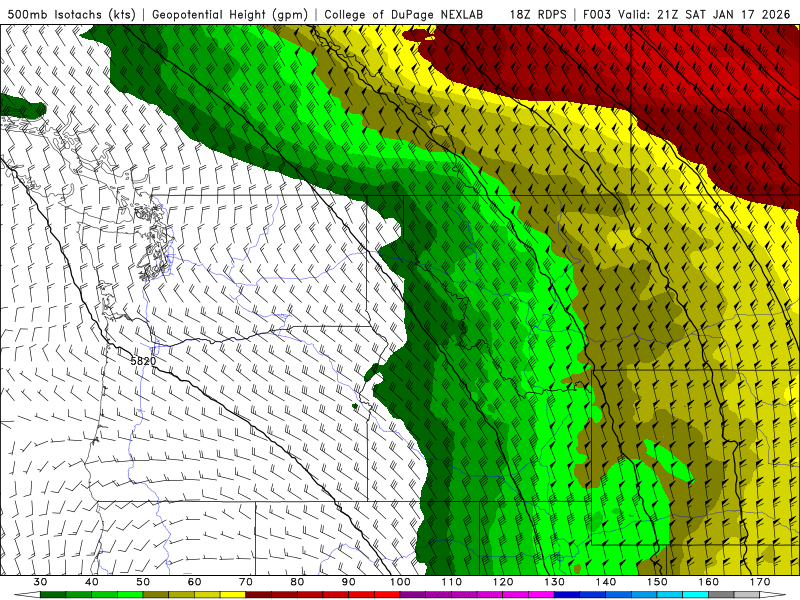Click the 70 knot legend label

pyautogui.click(x=246, y=582)
